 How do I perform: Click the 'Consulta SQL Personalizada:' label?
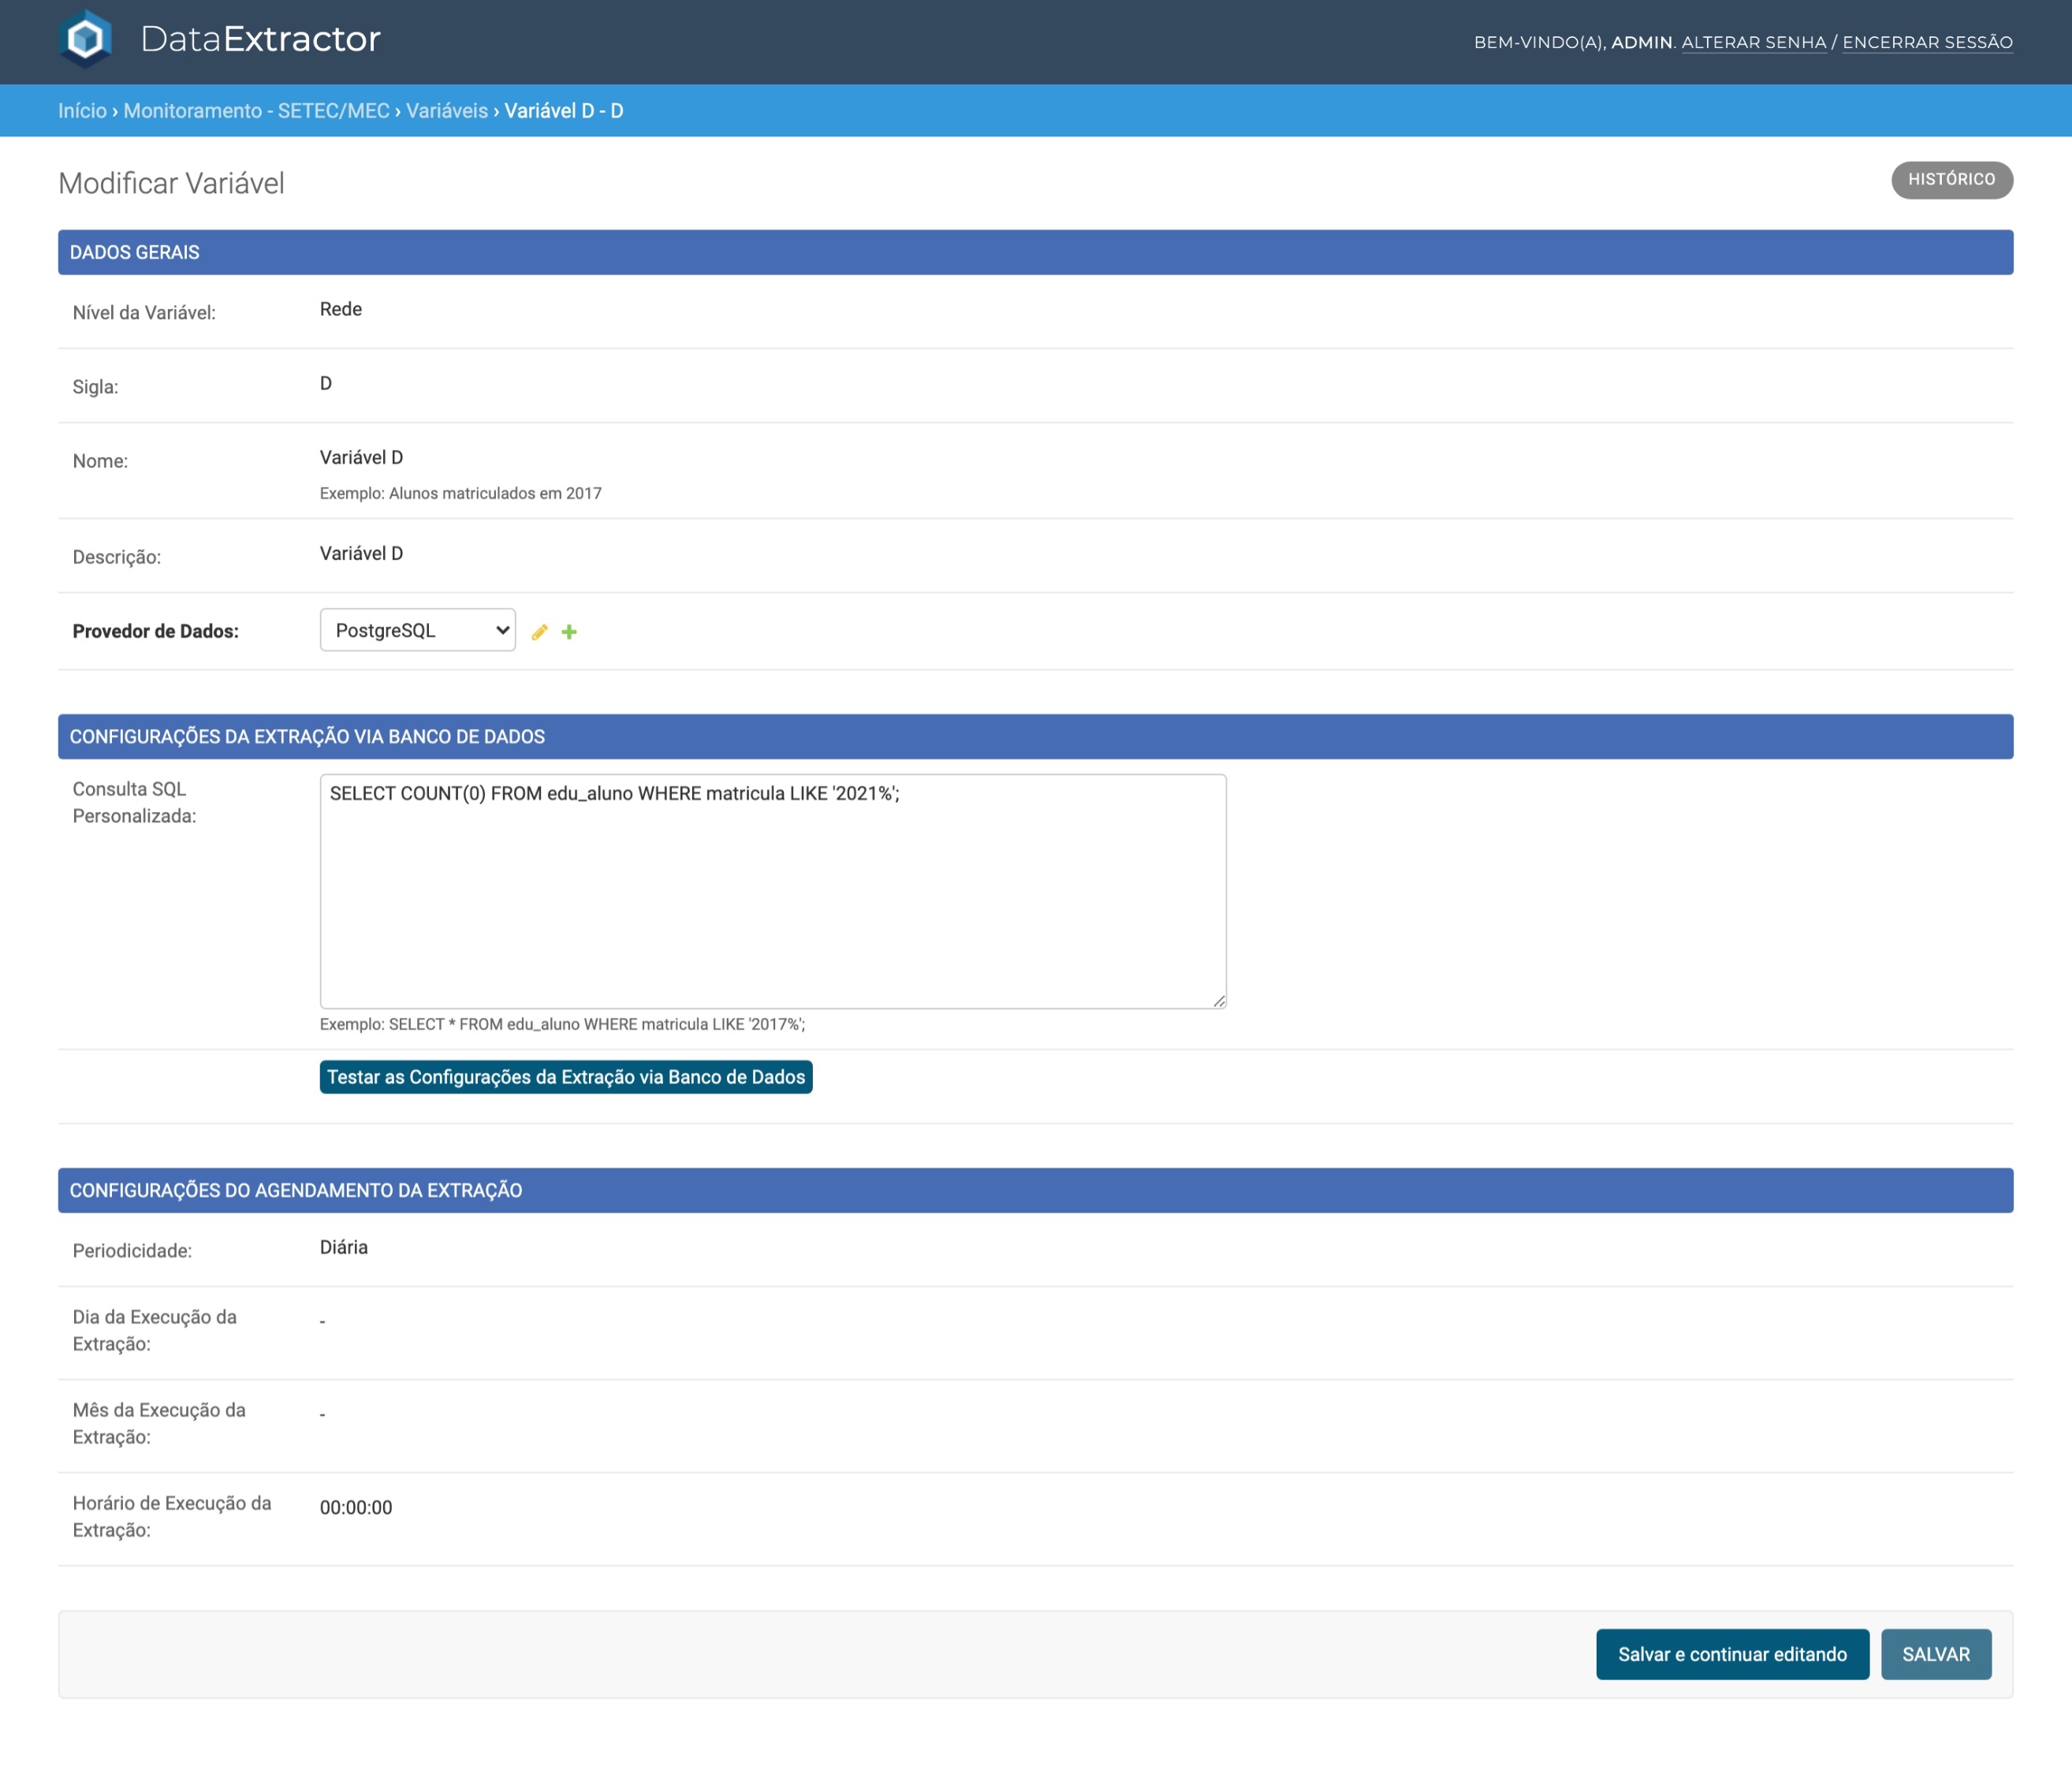coord(134,802)
